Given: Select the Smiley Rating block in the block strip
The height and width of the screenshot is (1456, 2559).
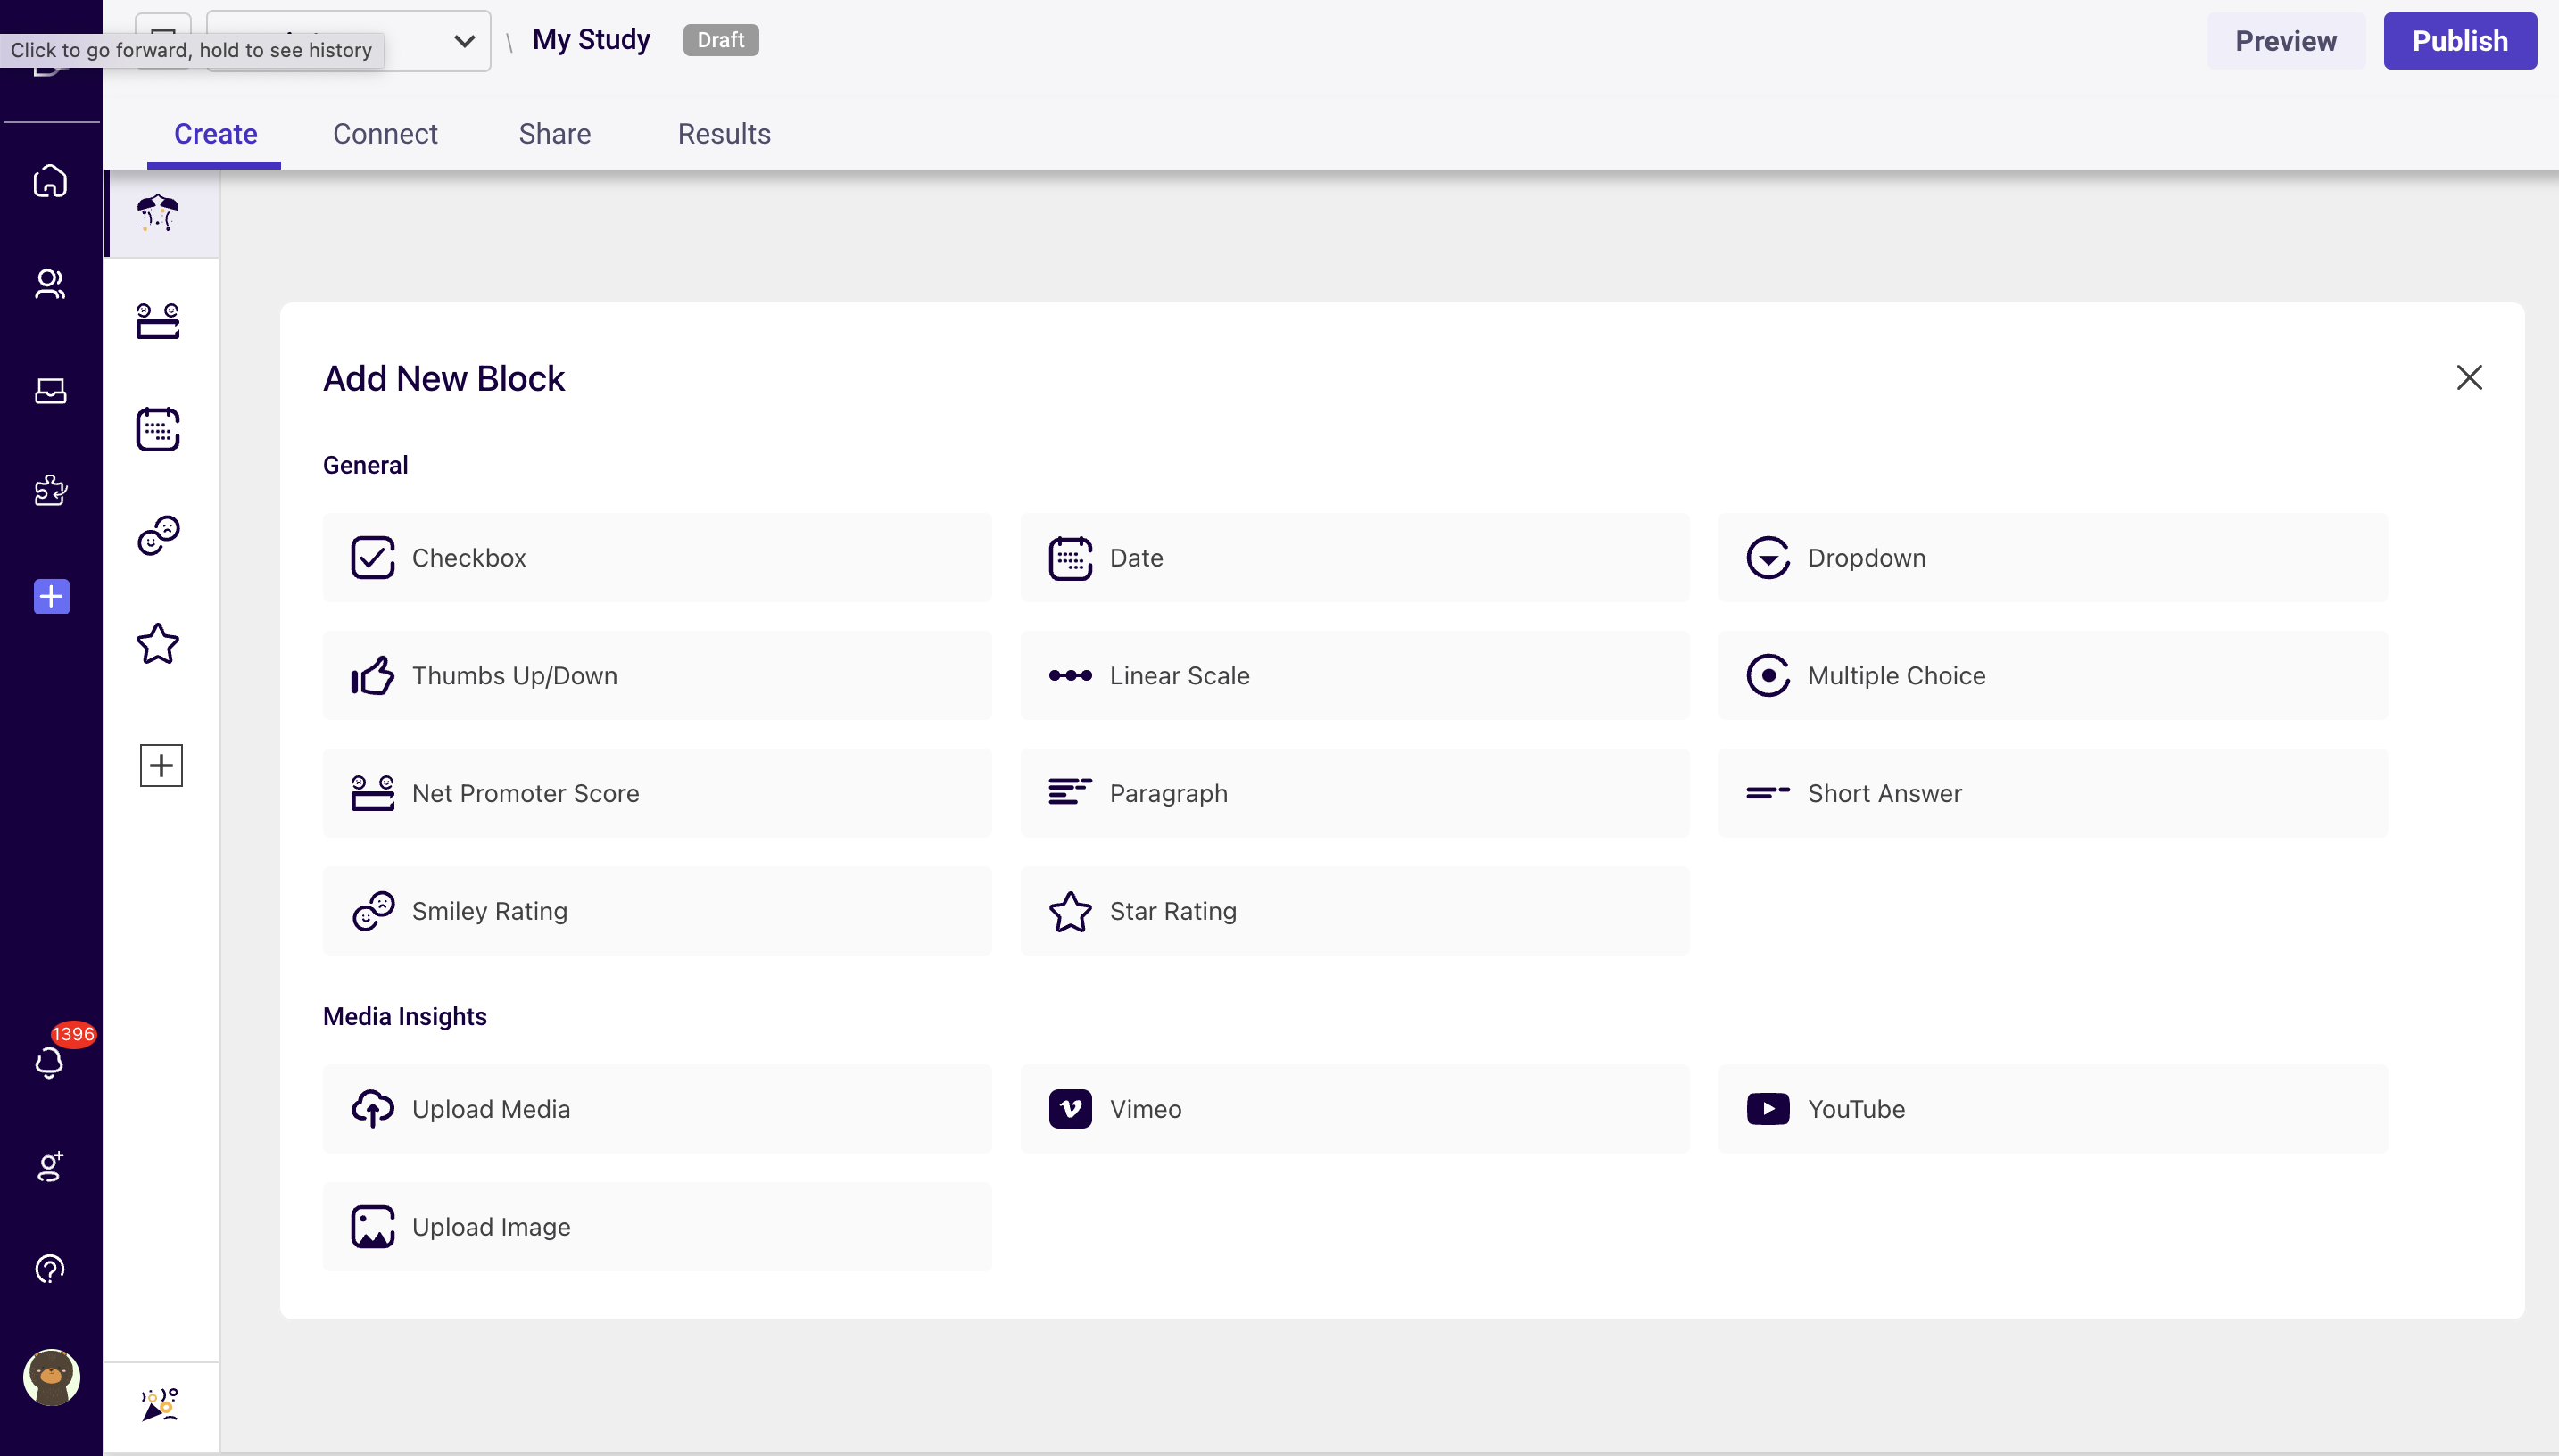Looking at the screenshot, I should pos(158,536).
